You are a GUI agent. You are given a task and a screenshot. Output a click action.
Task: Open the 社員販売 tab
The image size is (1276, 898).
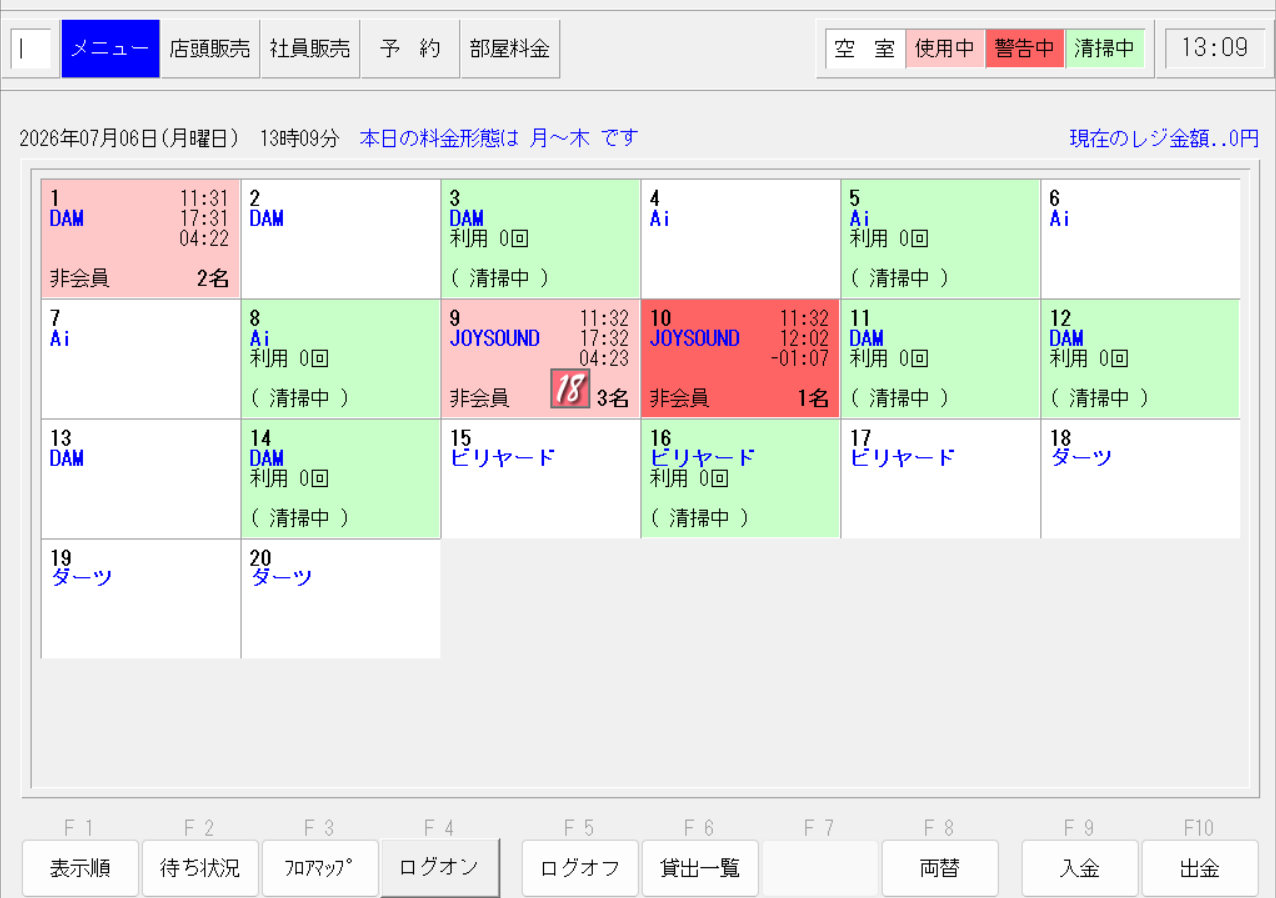[x=310, y=48]
